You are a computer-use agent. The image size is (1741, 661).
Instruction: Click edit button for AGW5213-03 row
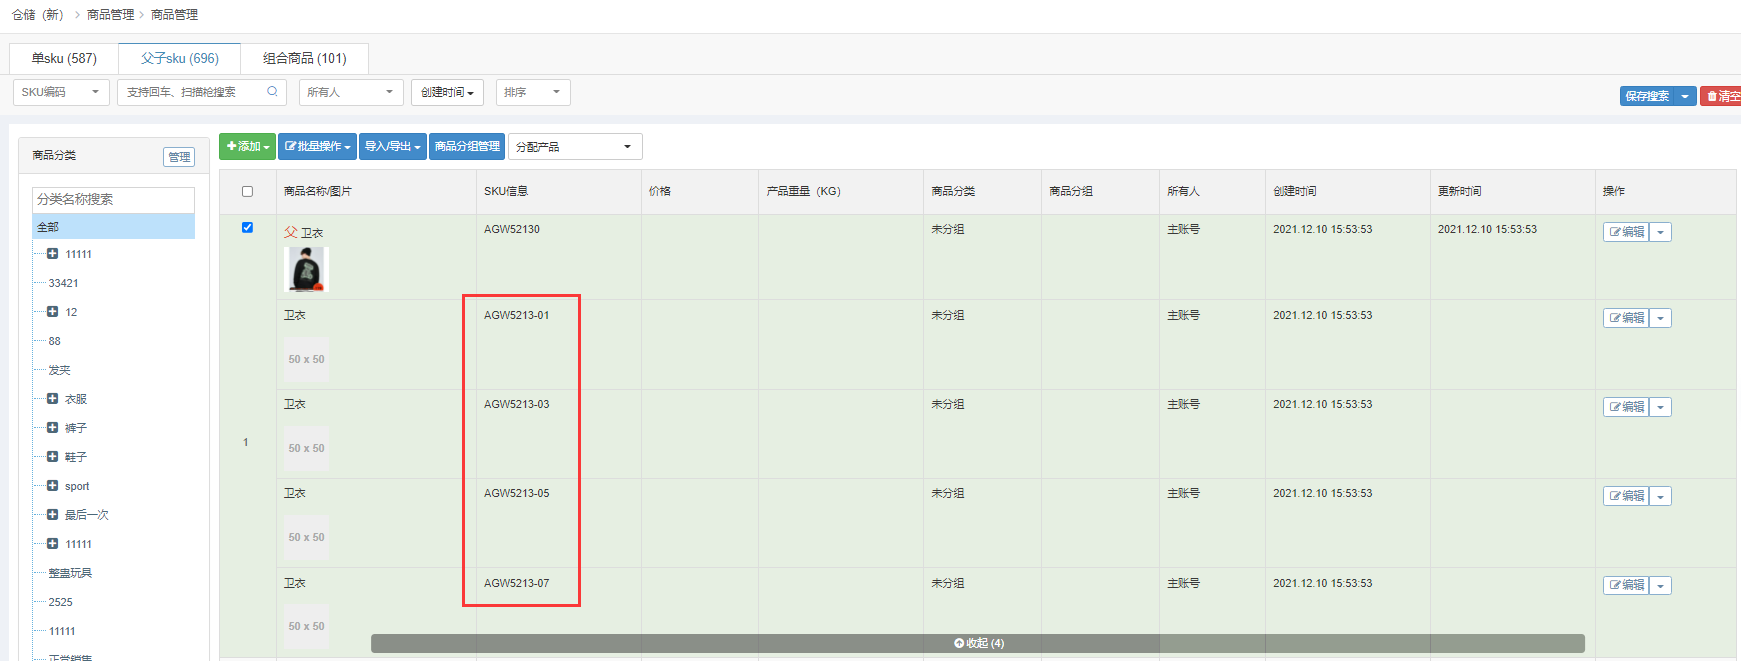point(1626,407)
